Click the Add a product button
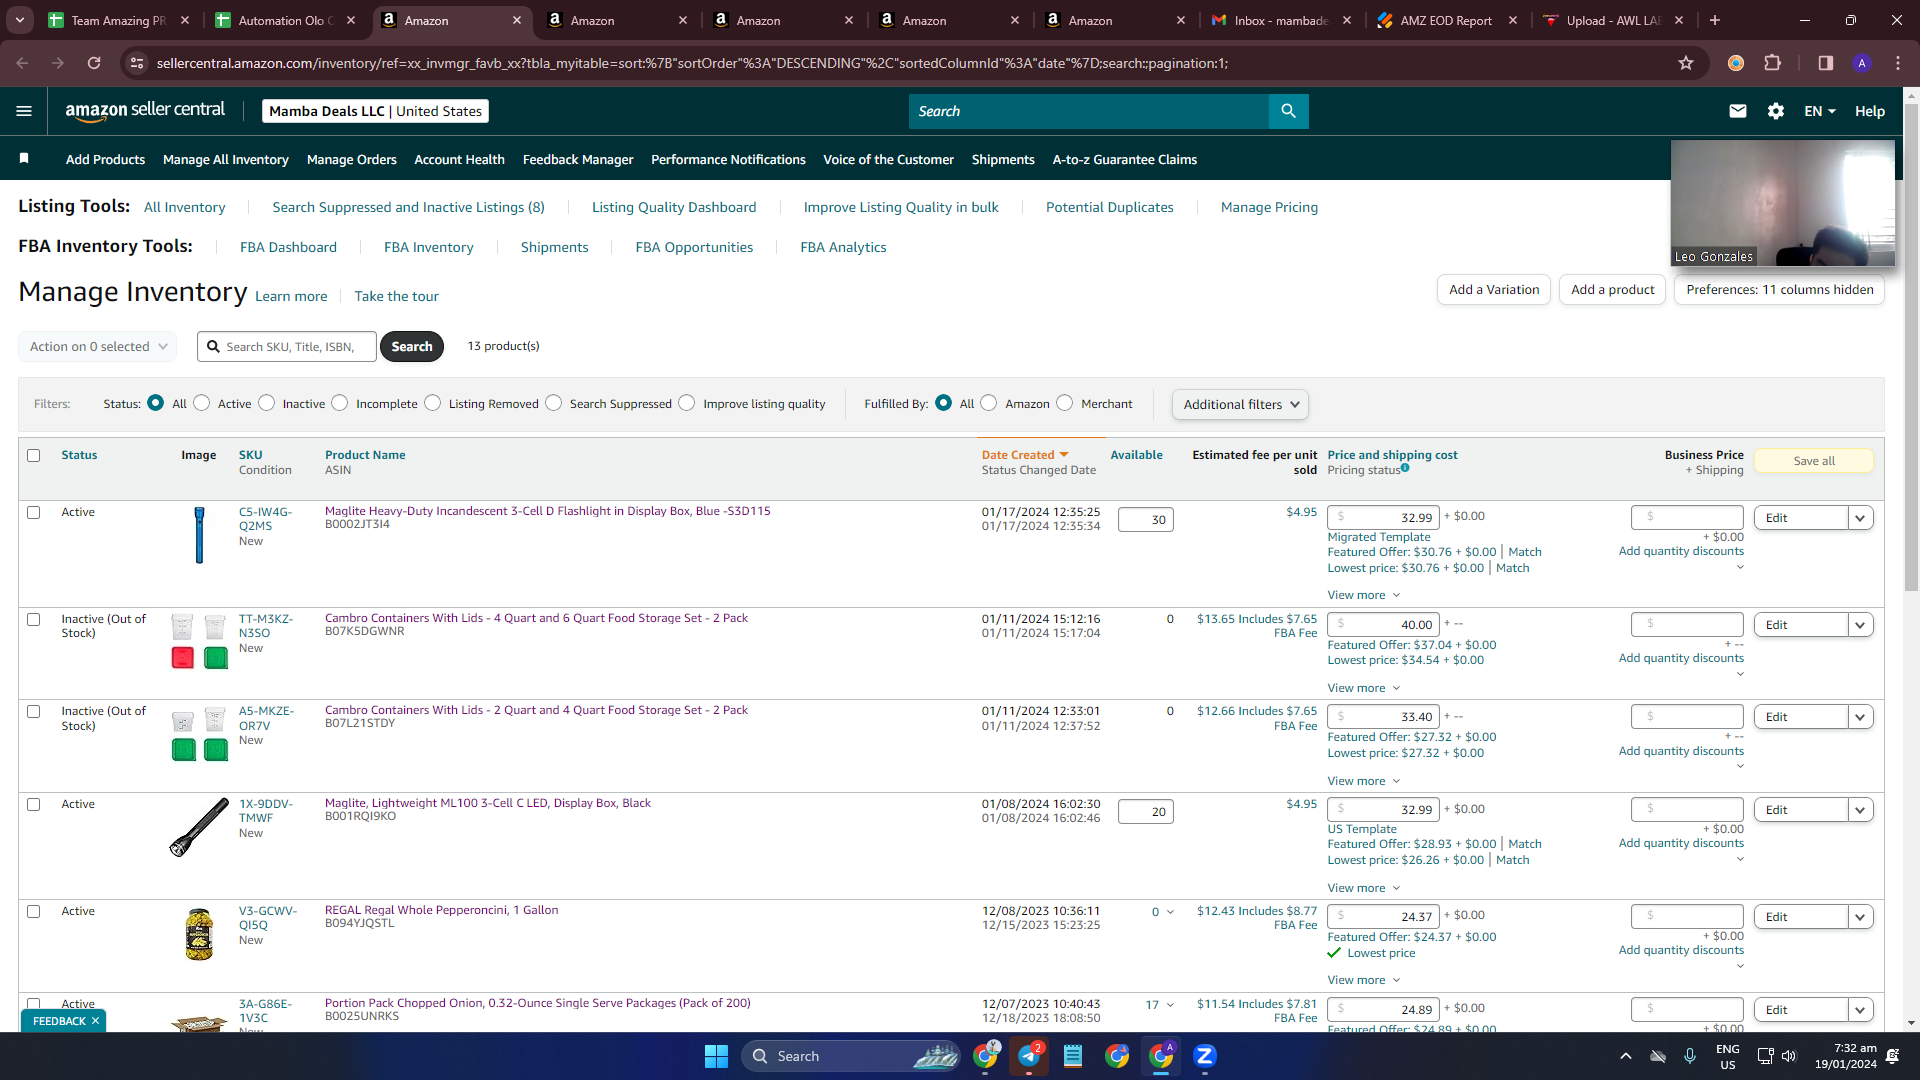Viewport: 1920px width, 1080px height. [x=1612, y=290]
